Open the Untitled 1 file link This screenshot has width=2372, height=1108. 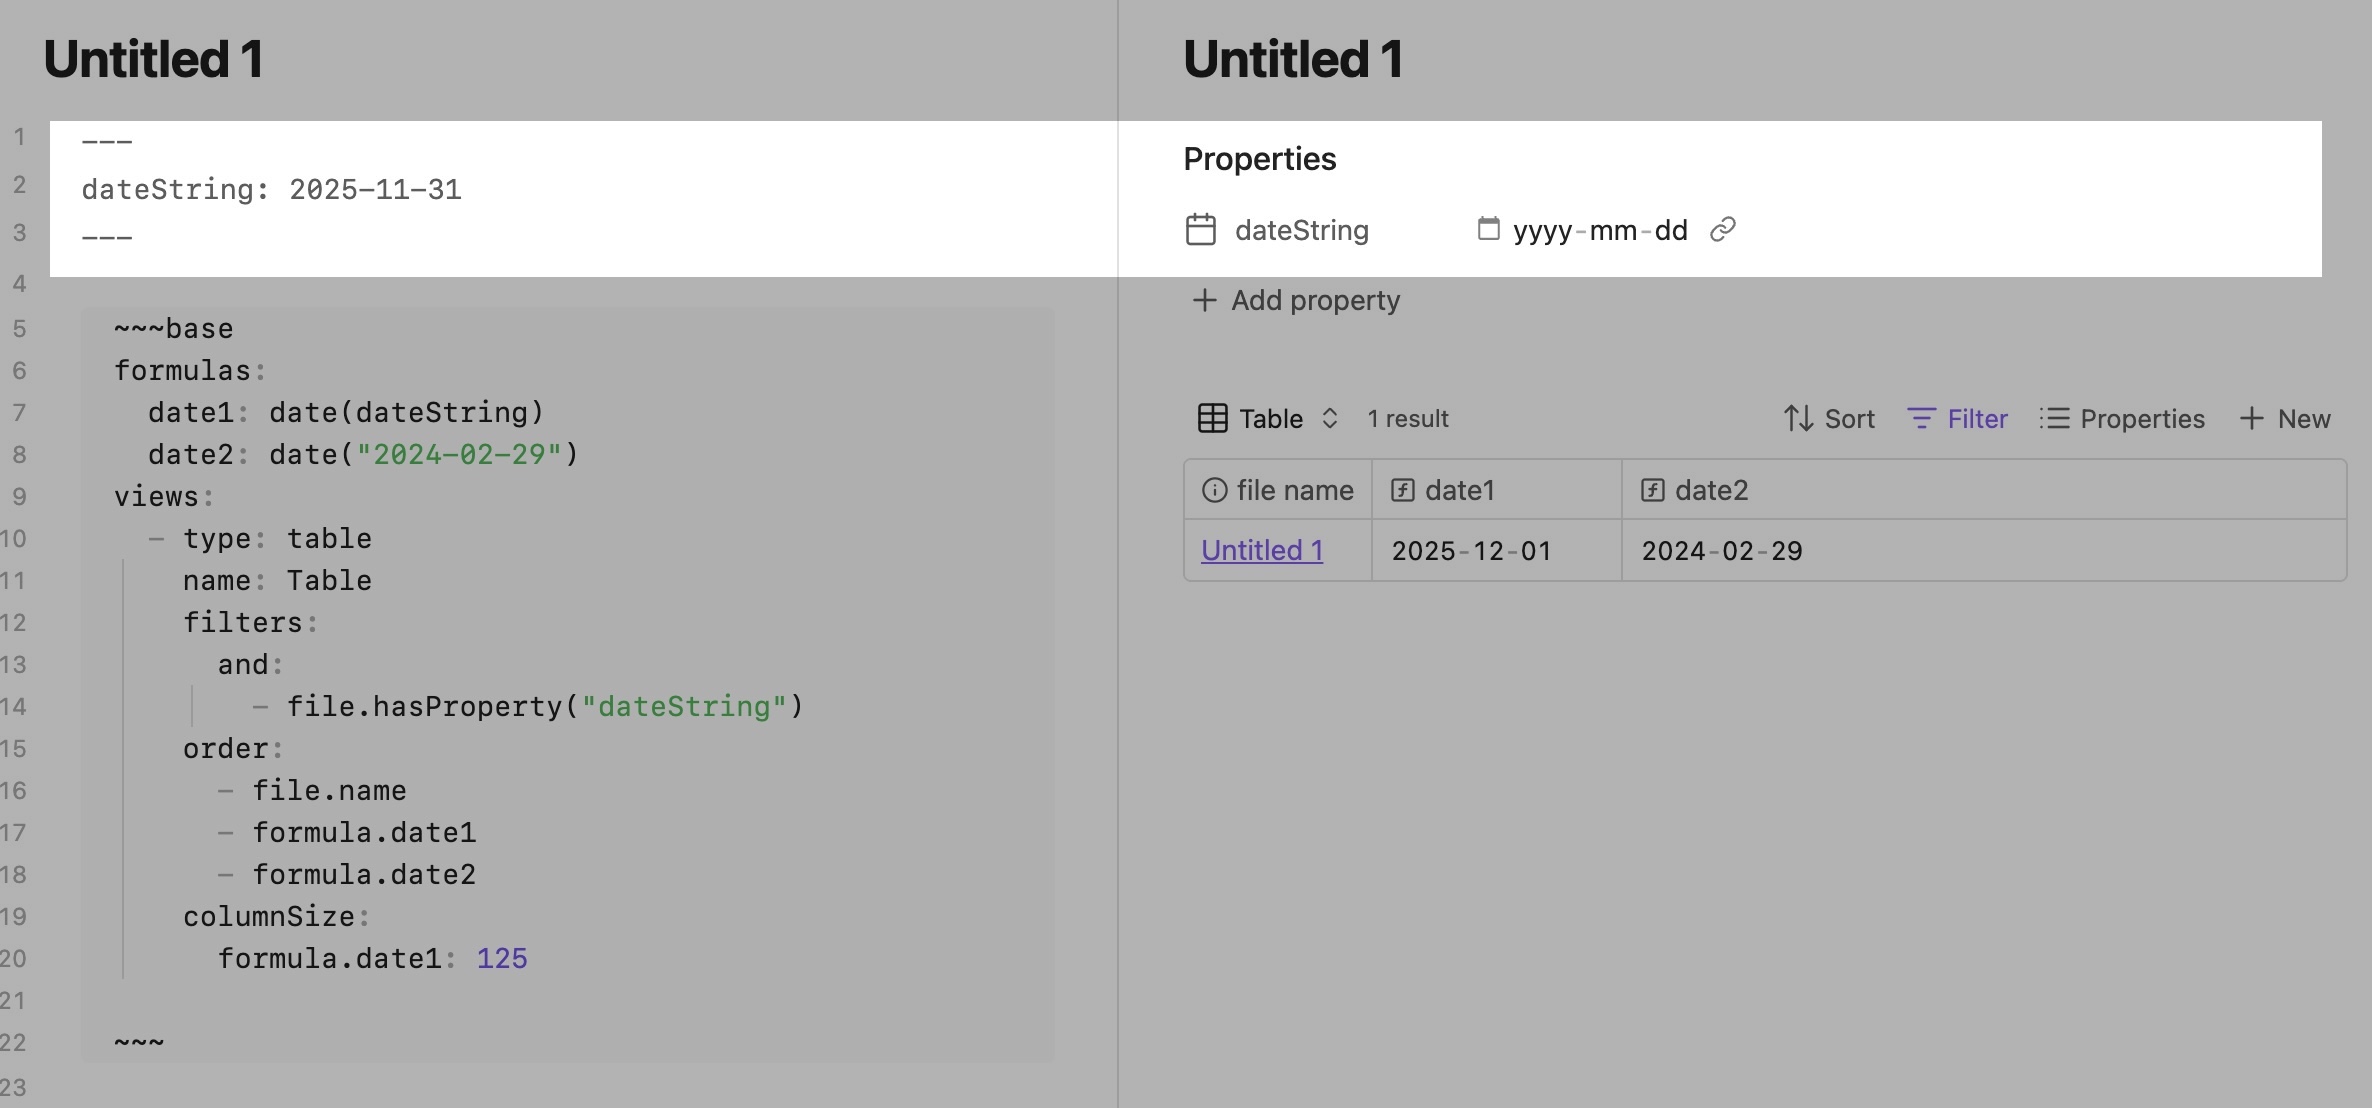click(x=1261, y=550)
